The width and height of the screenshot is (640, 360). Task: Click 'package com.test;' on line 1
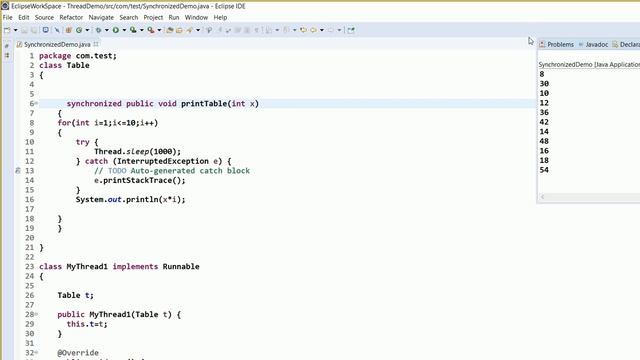tap(78, 56)
